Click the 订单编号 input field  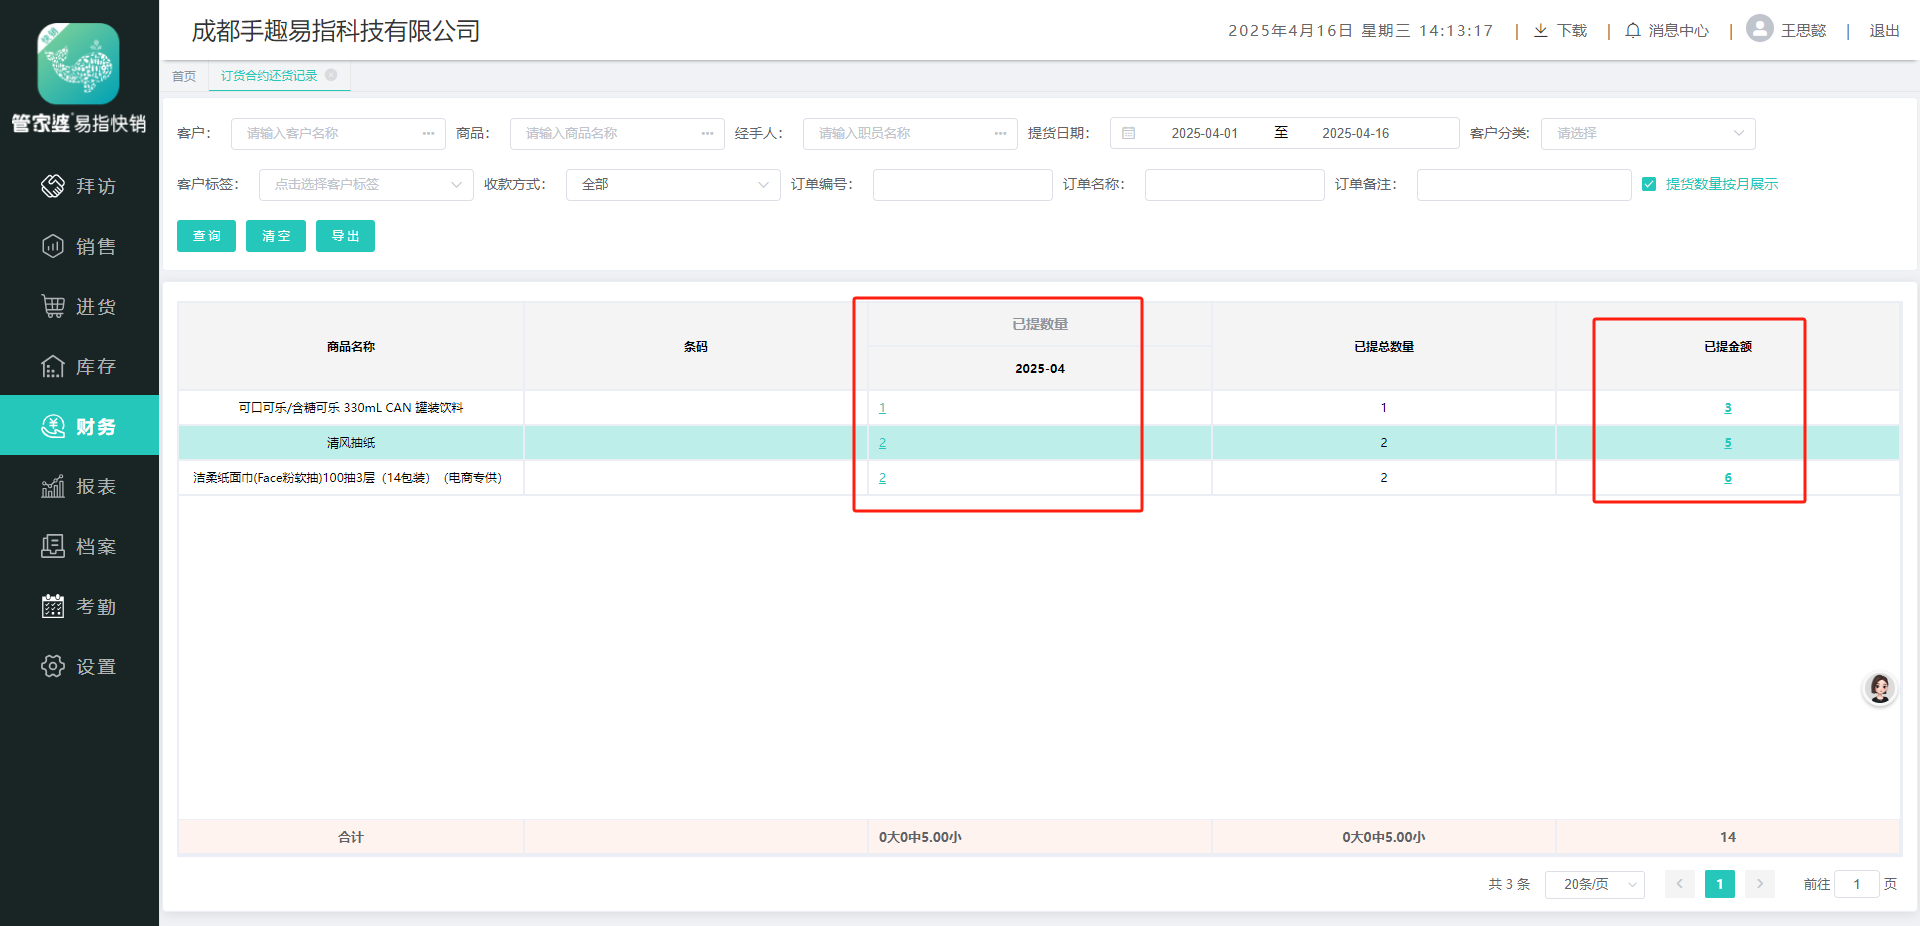click(x=962, y=184)
